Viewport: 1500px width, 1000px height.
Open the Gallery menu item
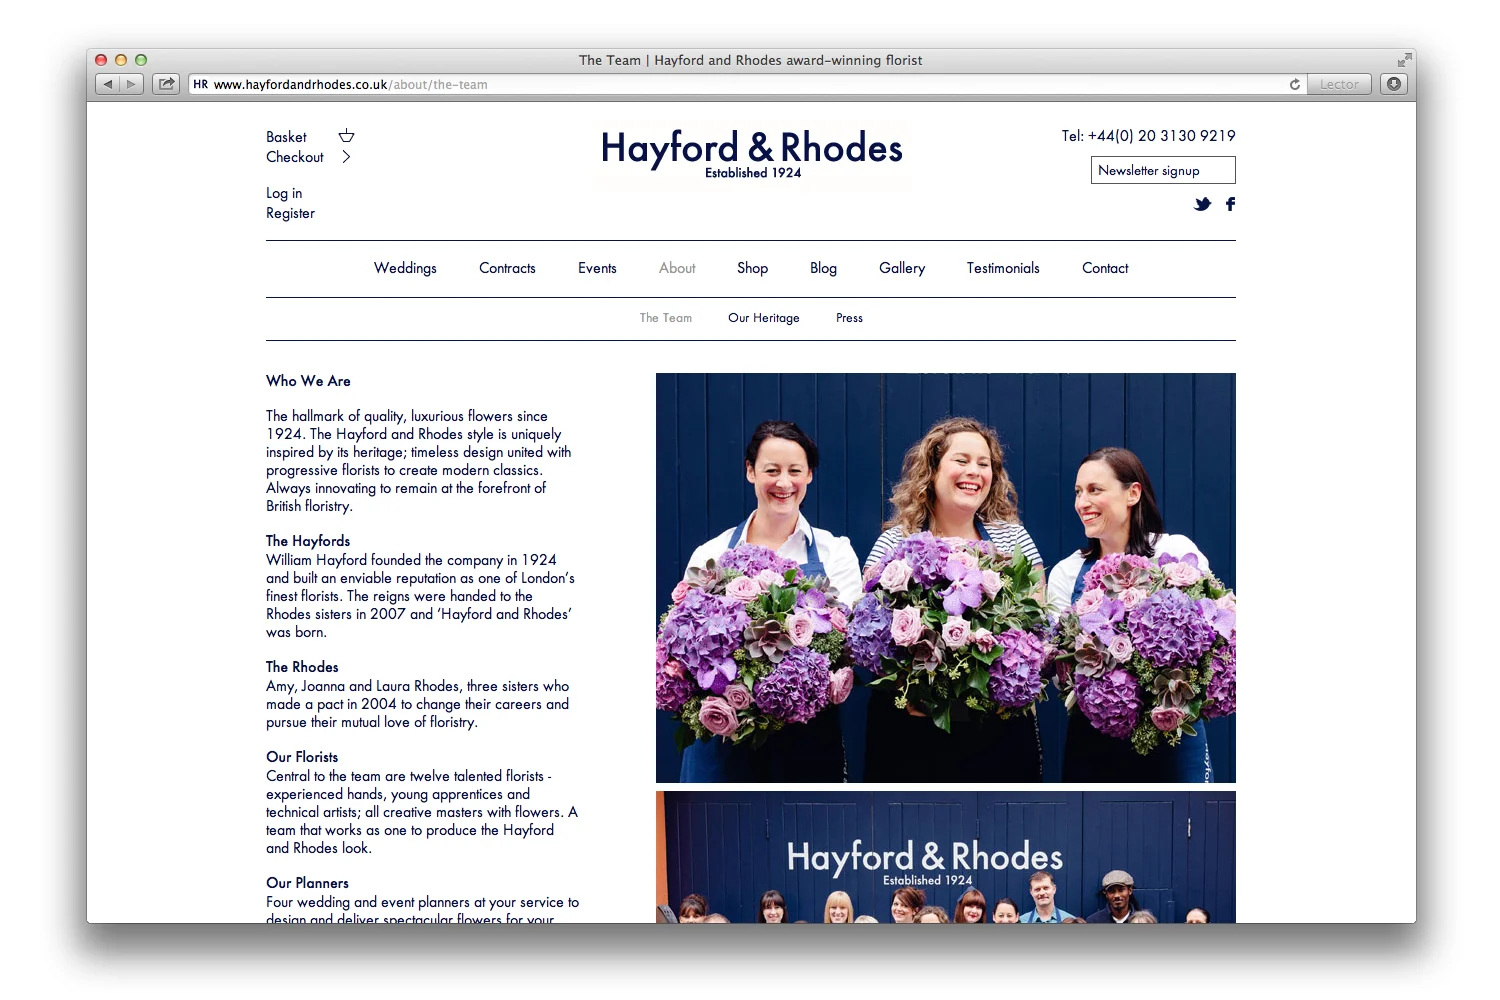902,268
